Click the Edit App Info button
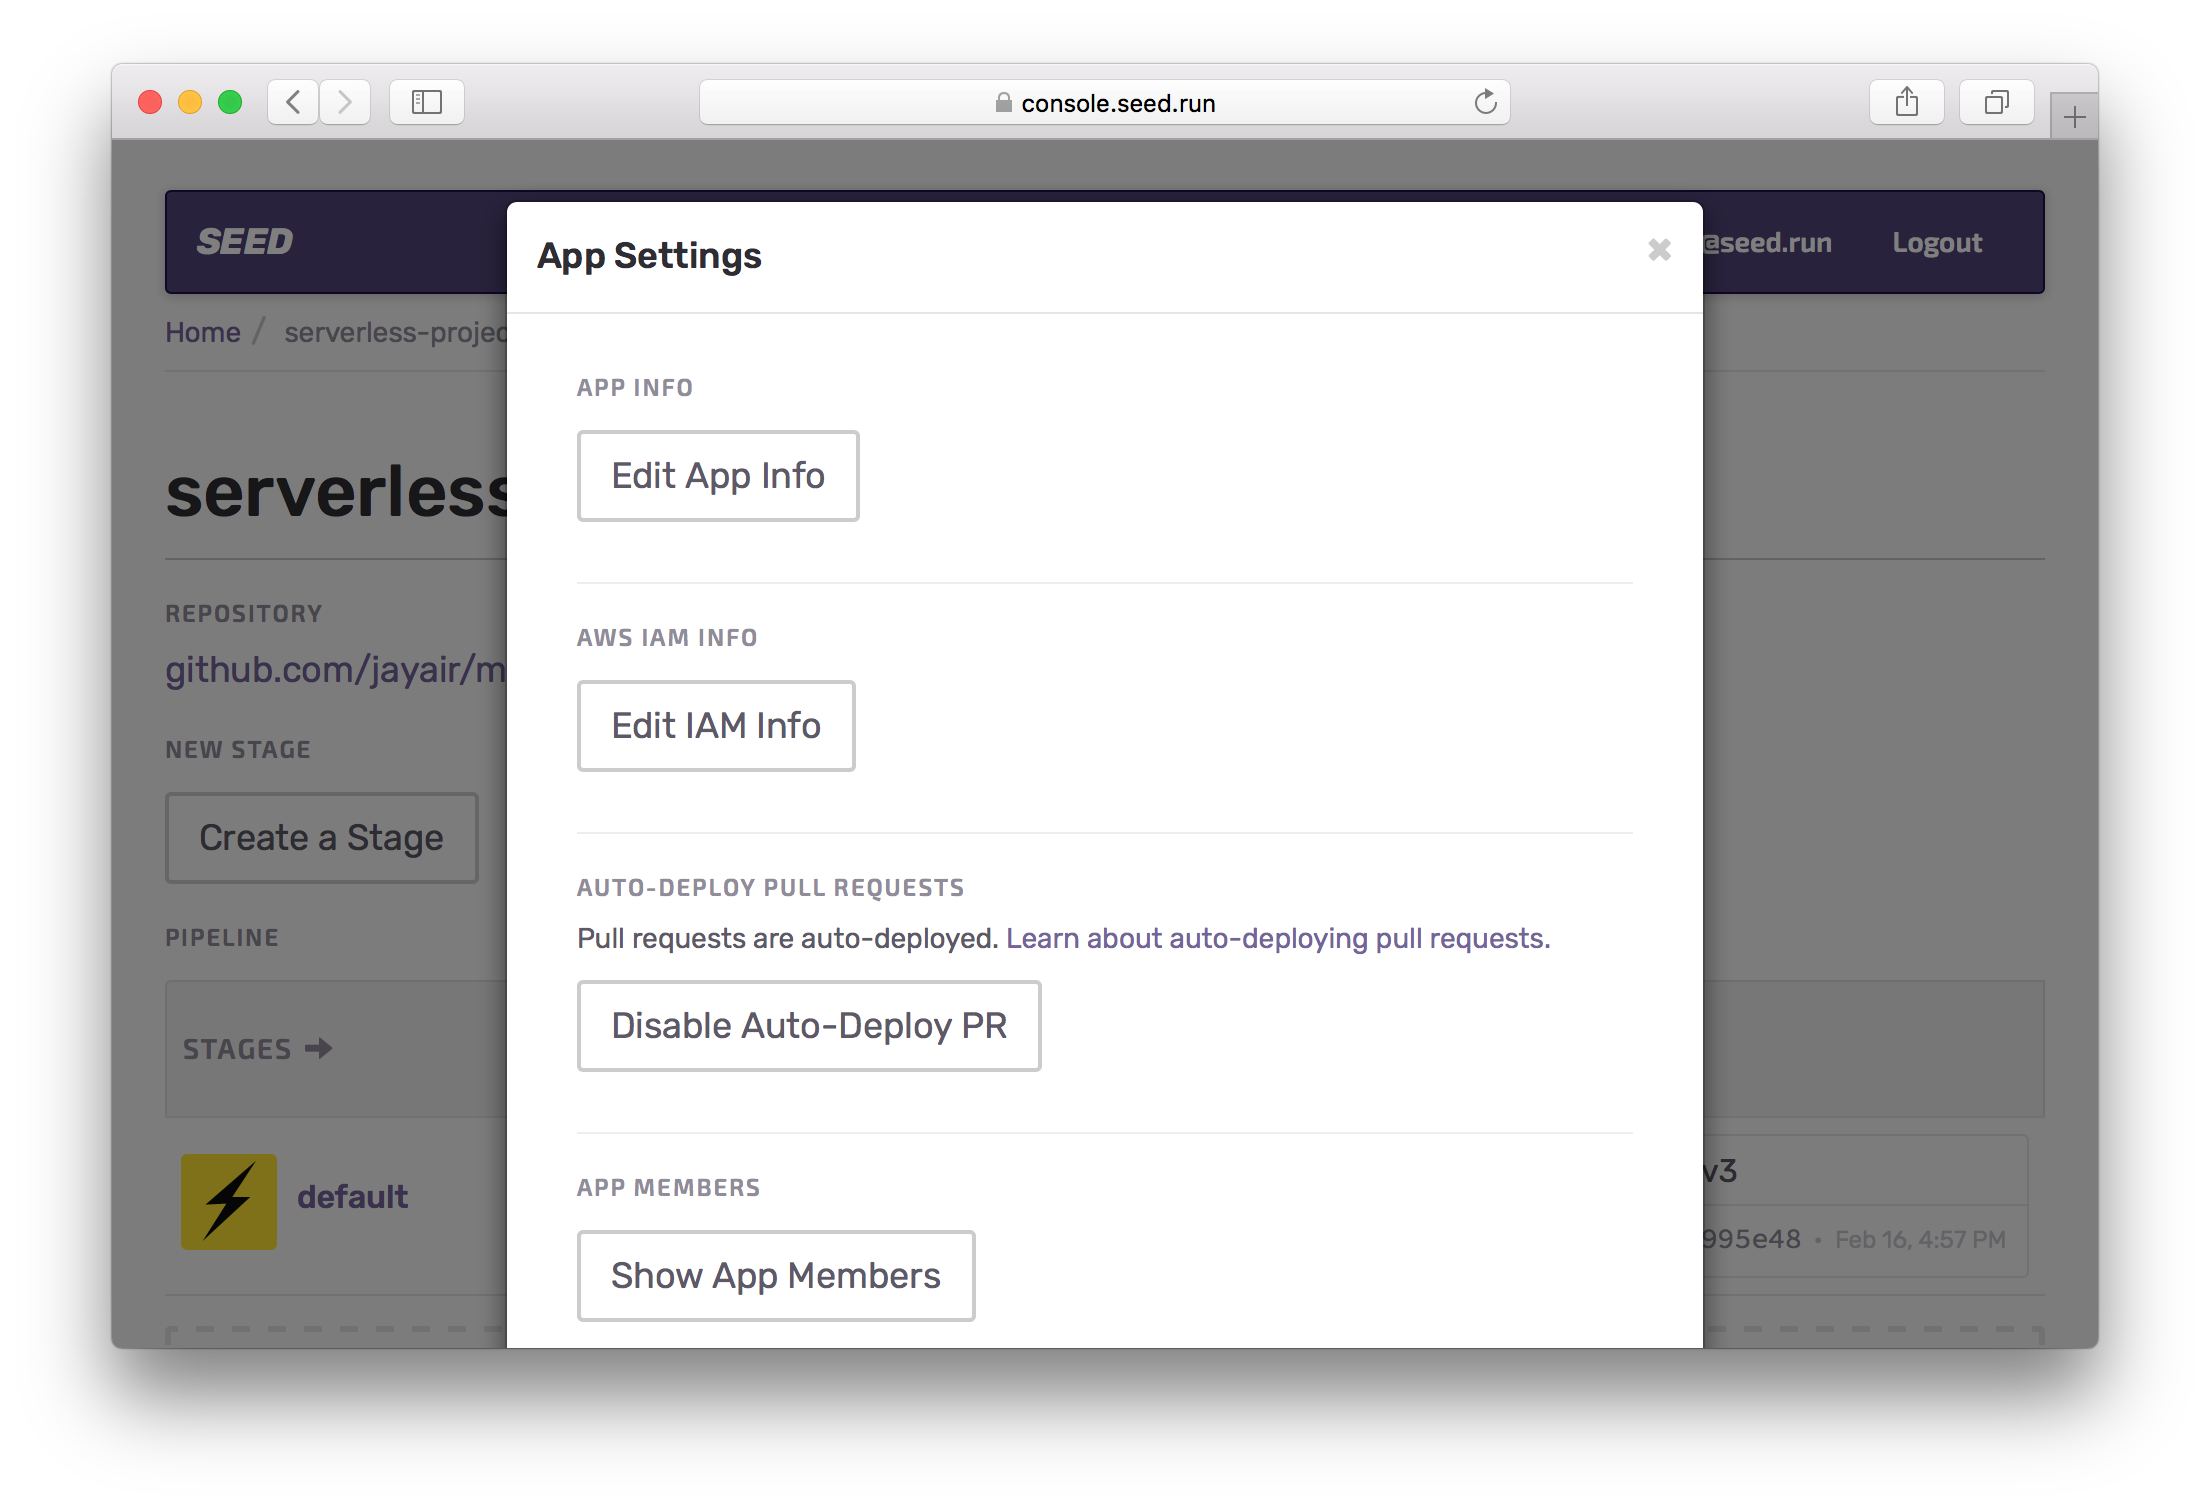 [717, 476]
